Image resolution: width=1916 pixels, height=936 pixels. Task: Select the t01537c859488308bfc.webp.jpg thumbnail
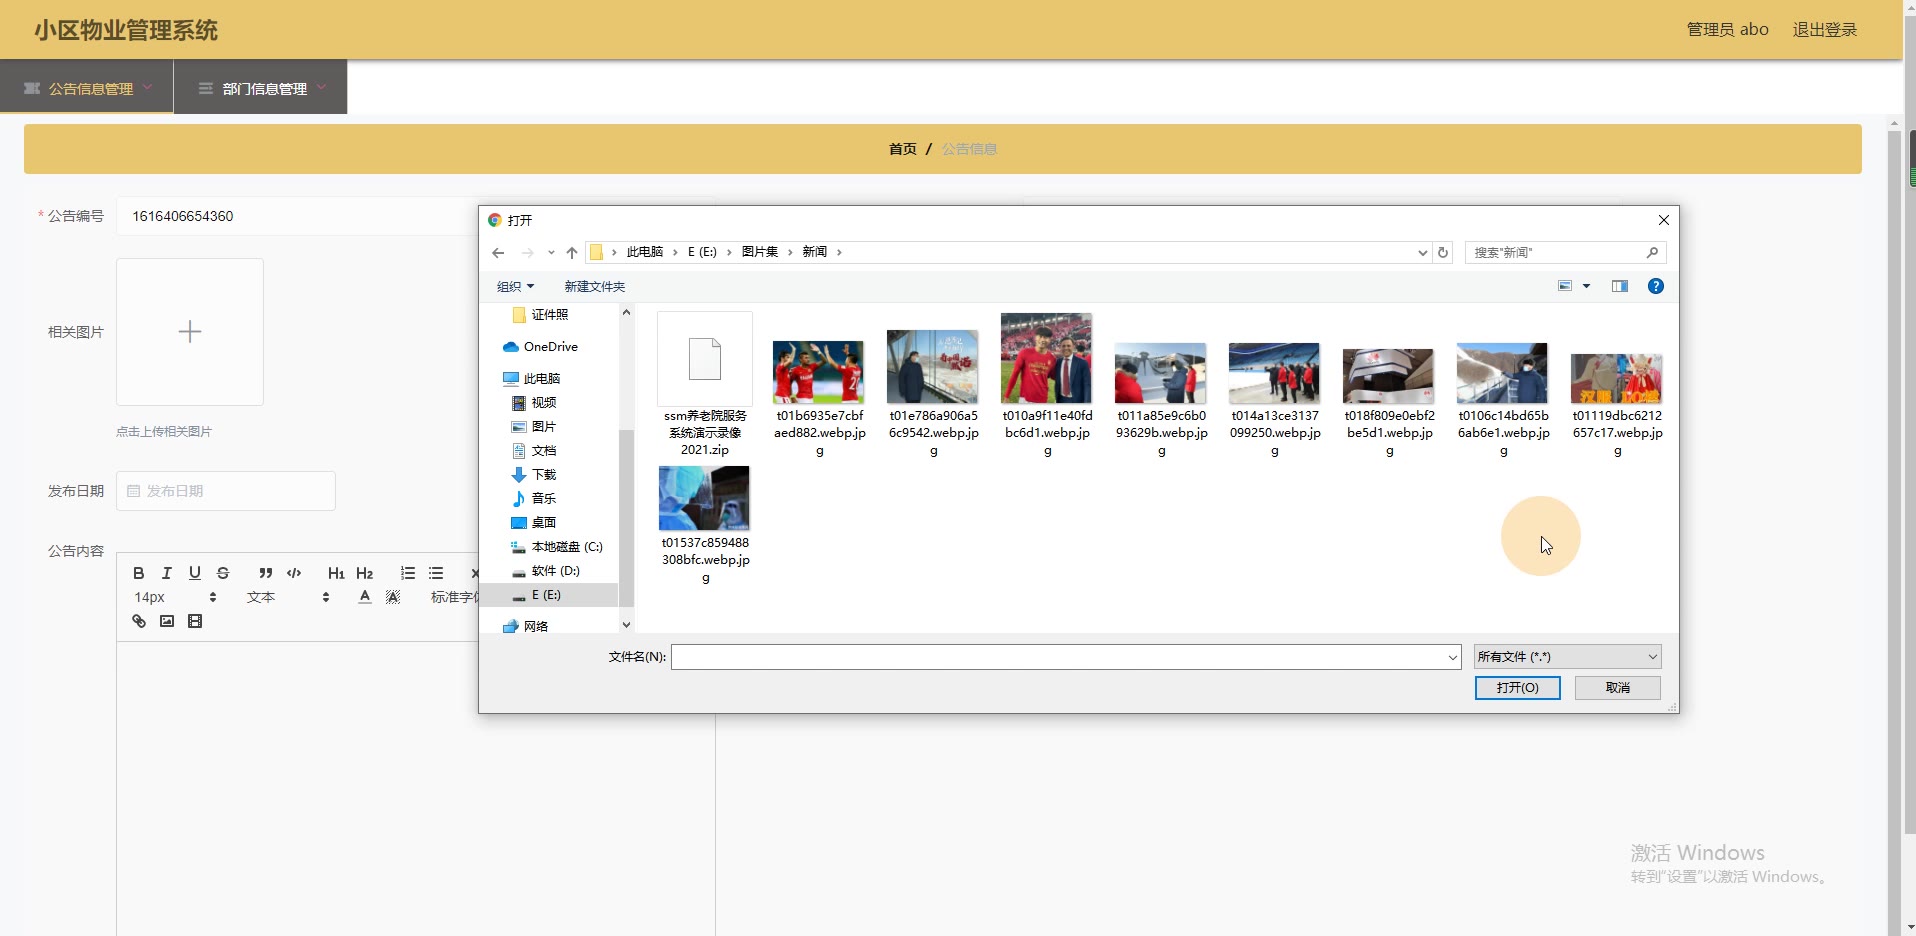coord(704,499)
